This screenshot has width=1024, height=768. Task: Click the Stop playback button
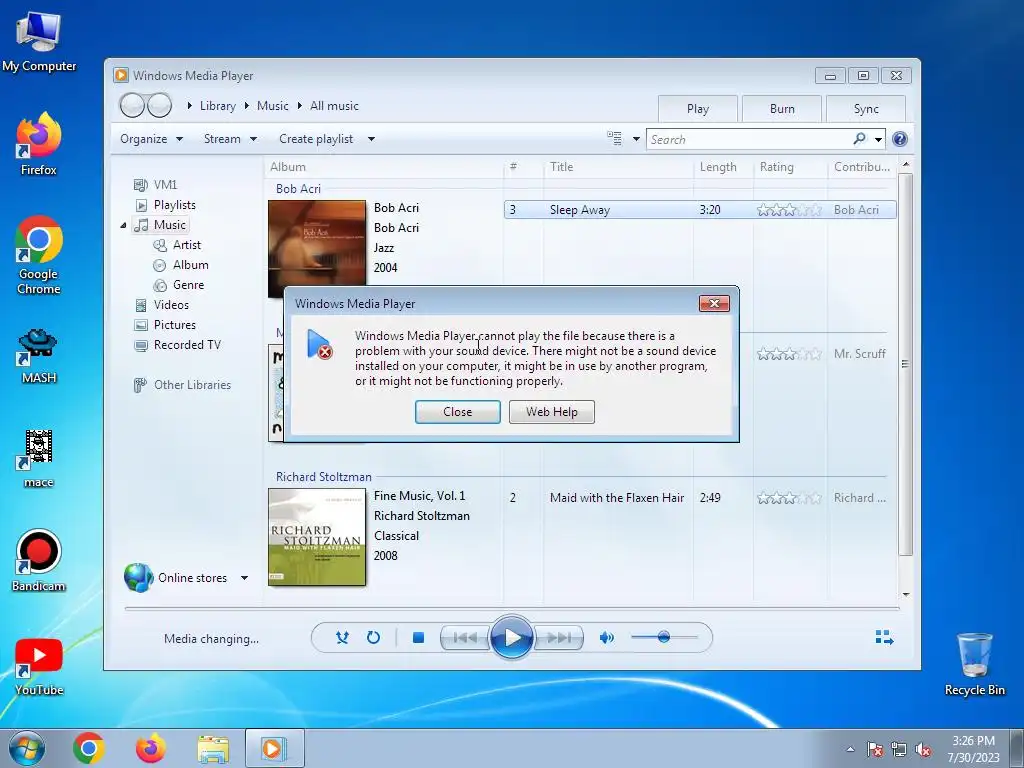coord(419,637)
